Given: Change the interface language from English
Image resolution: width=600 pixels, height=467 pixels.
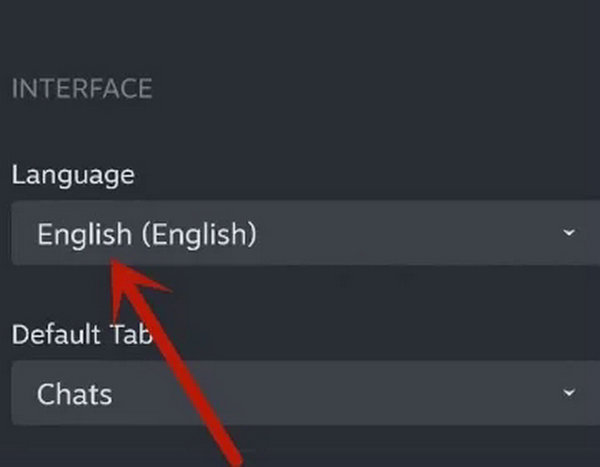Looking at the screenshot, I should tap(300, 234).
